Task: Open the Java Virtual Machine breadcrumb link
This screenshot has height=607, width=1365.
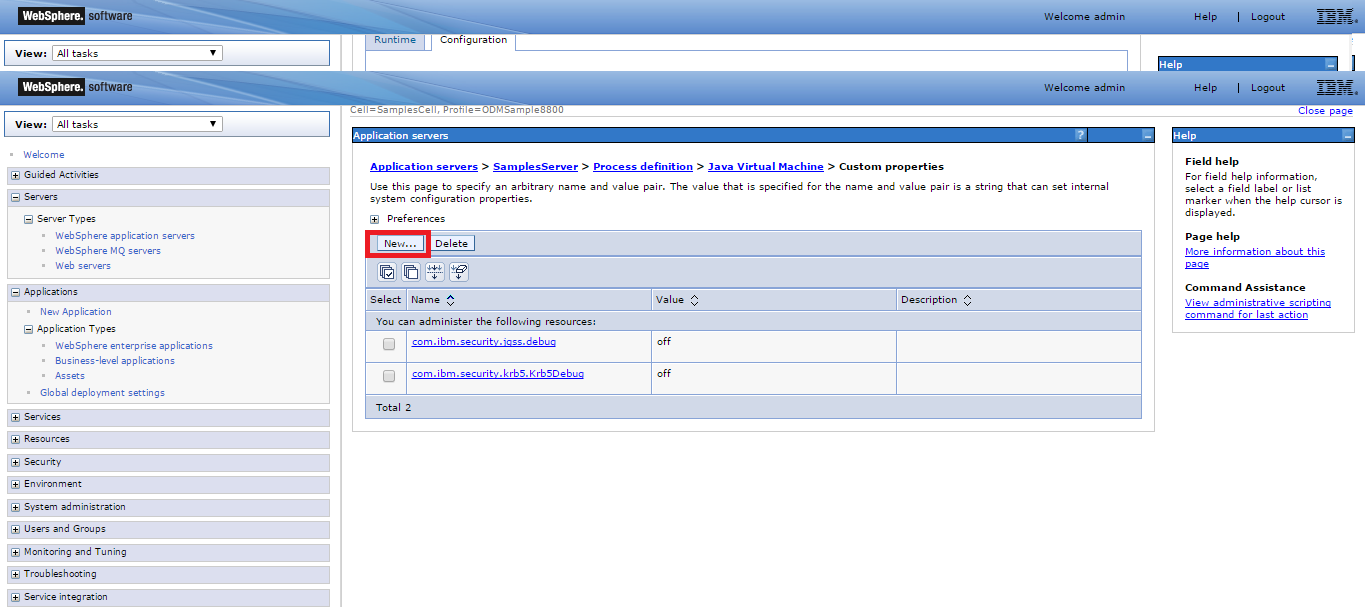Action: point(765,166)
